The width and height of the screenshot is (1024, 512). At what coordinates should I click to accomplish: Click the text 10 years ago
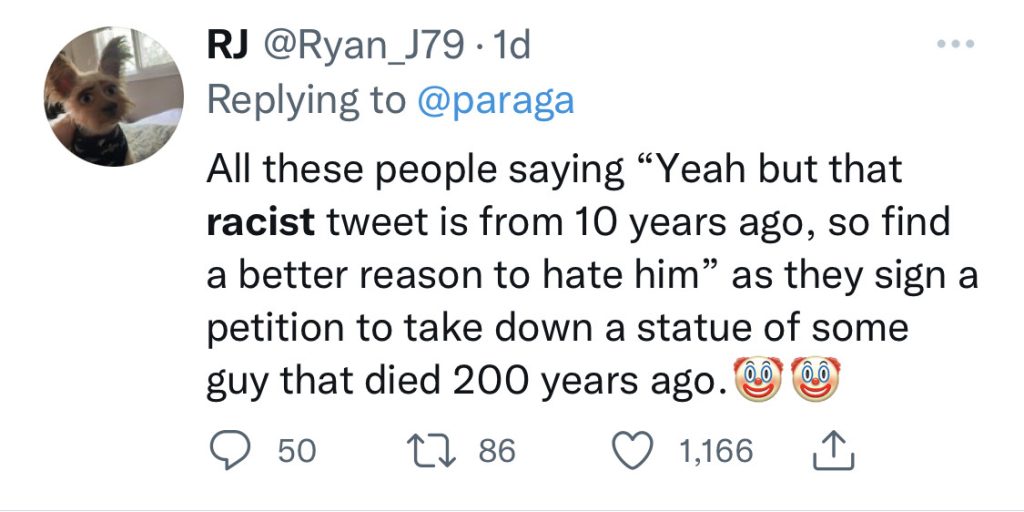pyautogui.click(x=689, y=223)
